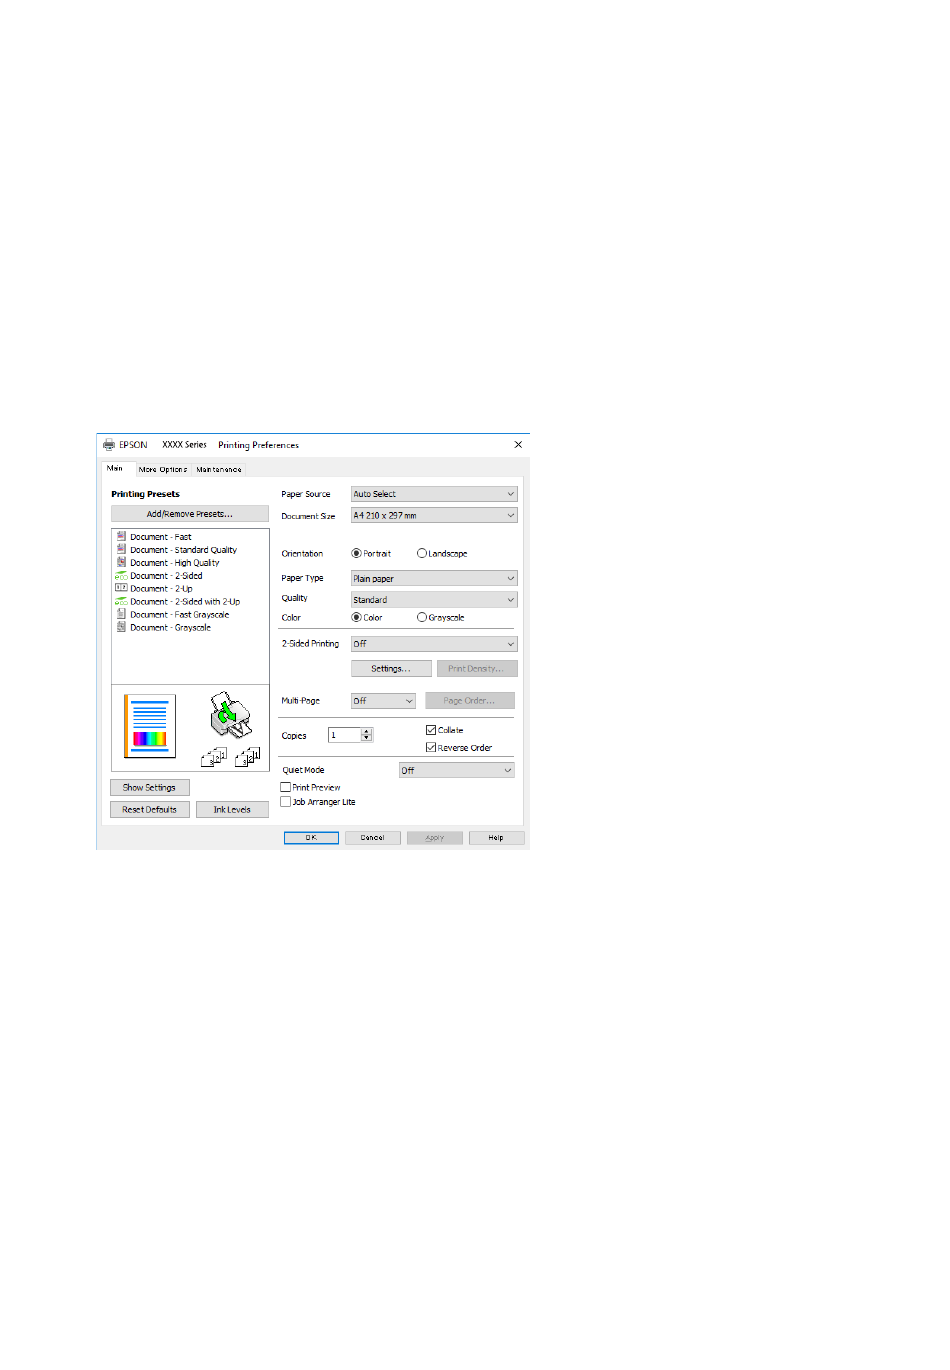This screenshot has height=1370, width=950.
Task: Open the Document Size dropdown
Action: click(x=434, y=515)
